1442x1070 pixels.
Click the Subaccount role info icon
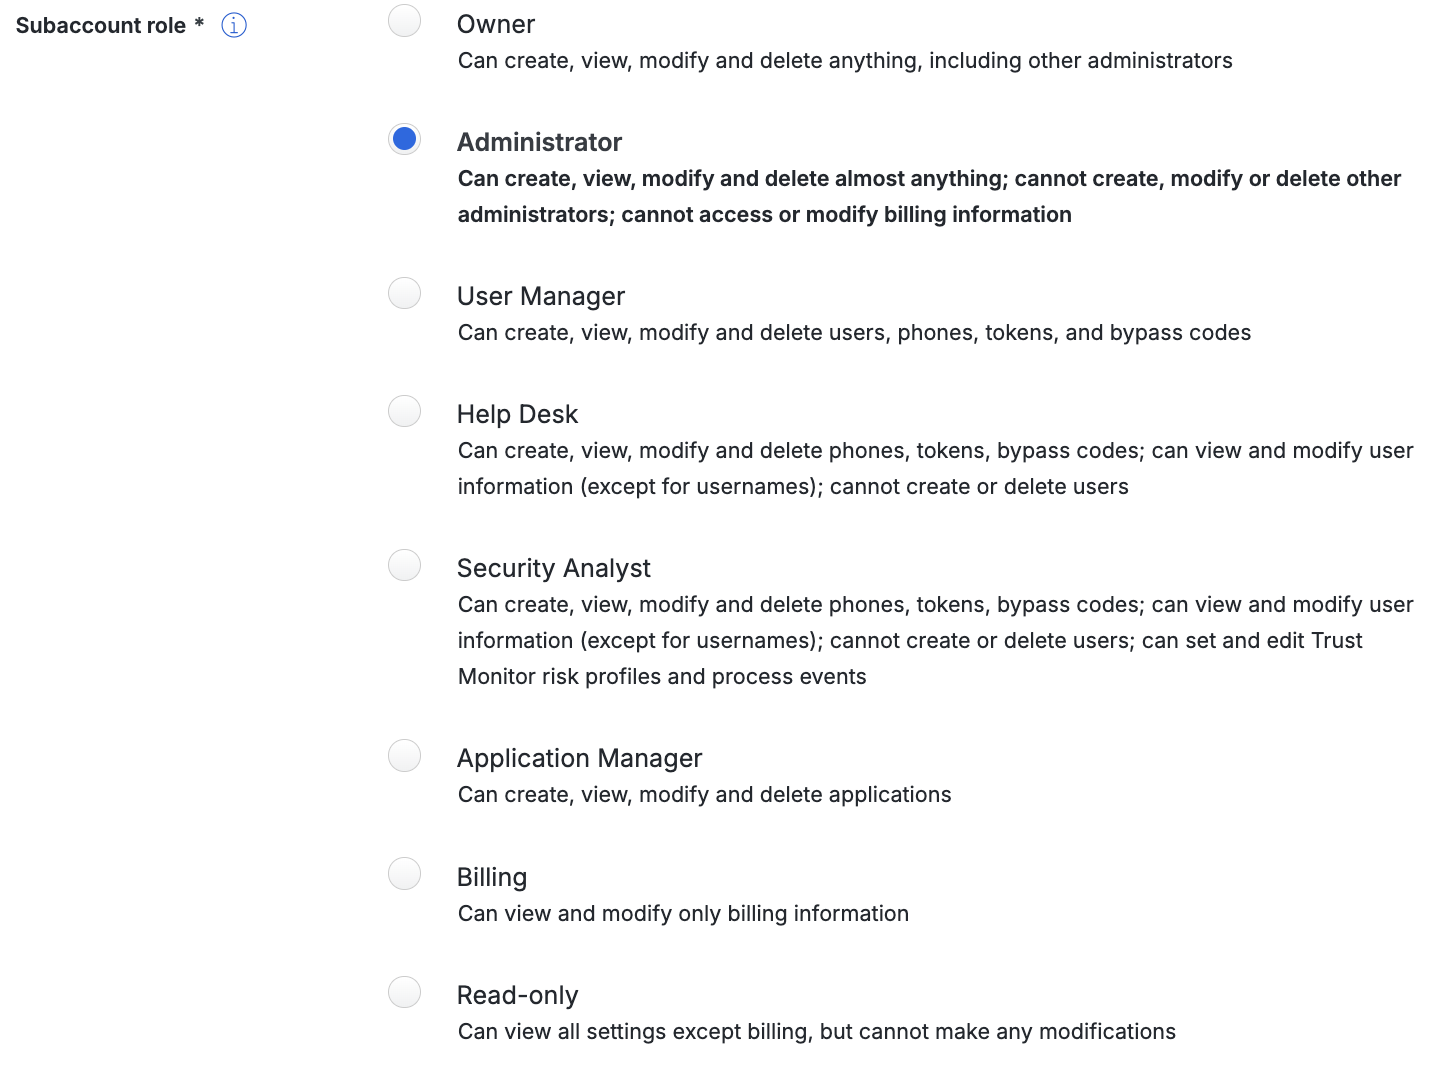coord(234,25)
